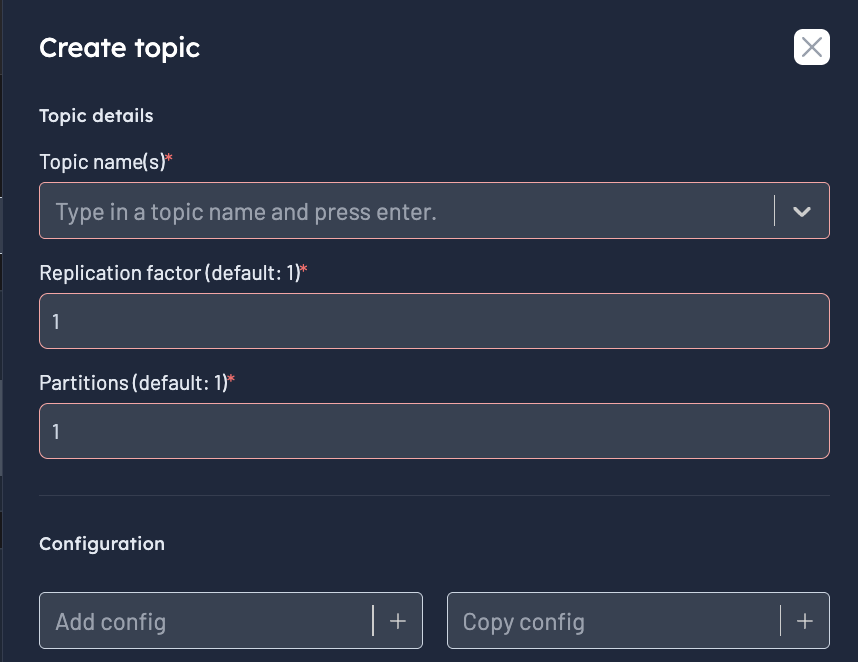
Task: Focus the topic name entry field
Action: click(x=400, y=211)
